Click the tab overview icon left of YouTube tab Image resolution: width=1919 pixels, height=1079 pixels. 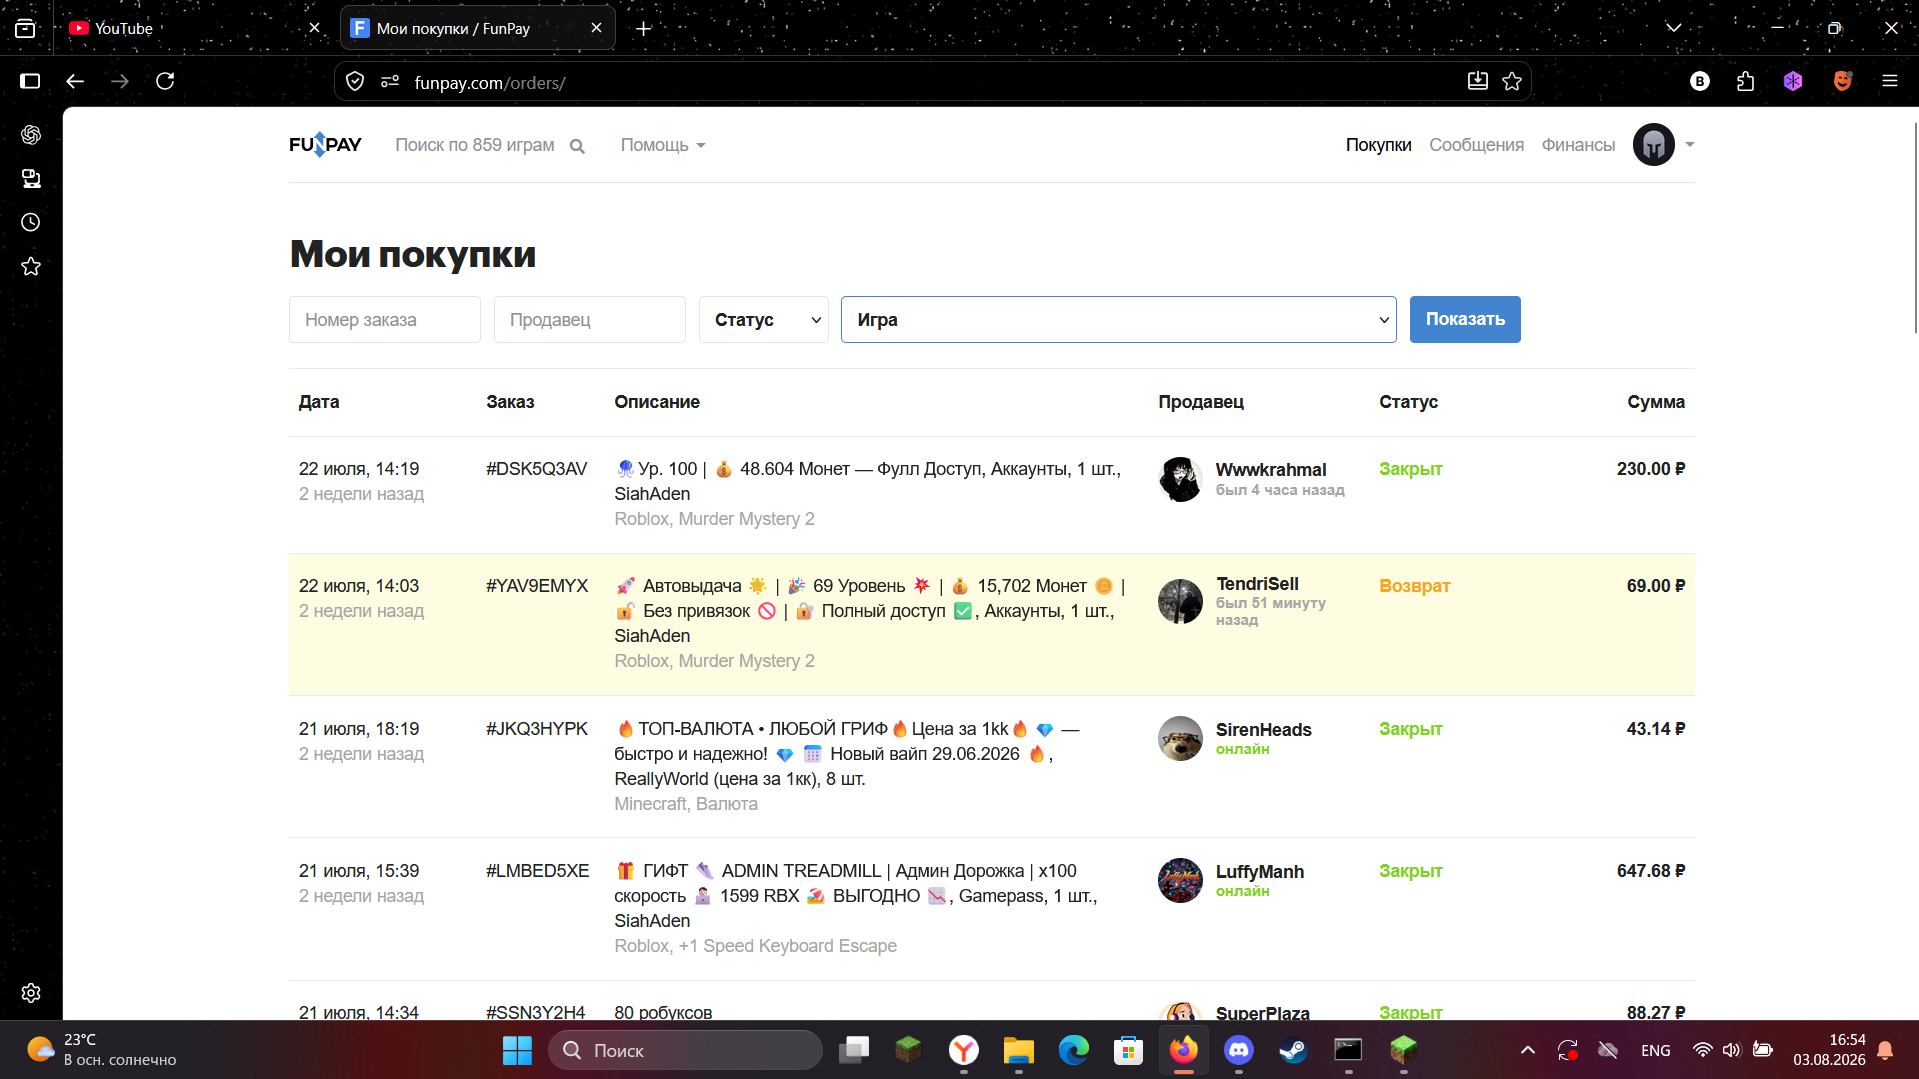coord(25,28)
